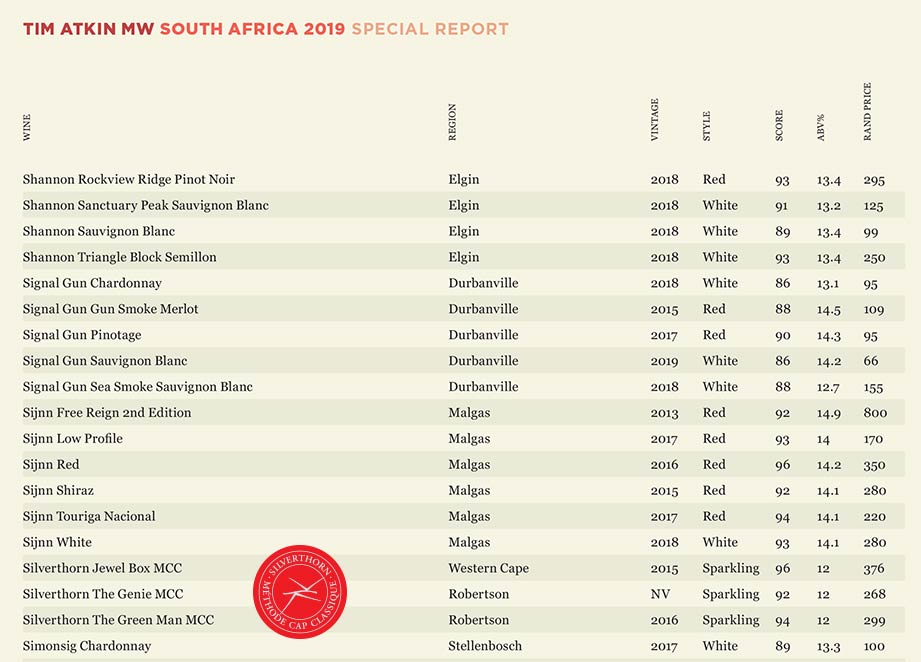The width and height of the screenshot is (921, 662).
Task: Click rand price 155 for Sea Smoke
Action: [873, 388]
